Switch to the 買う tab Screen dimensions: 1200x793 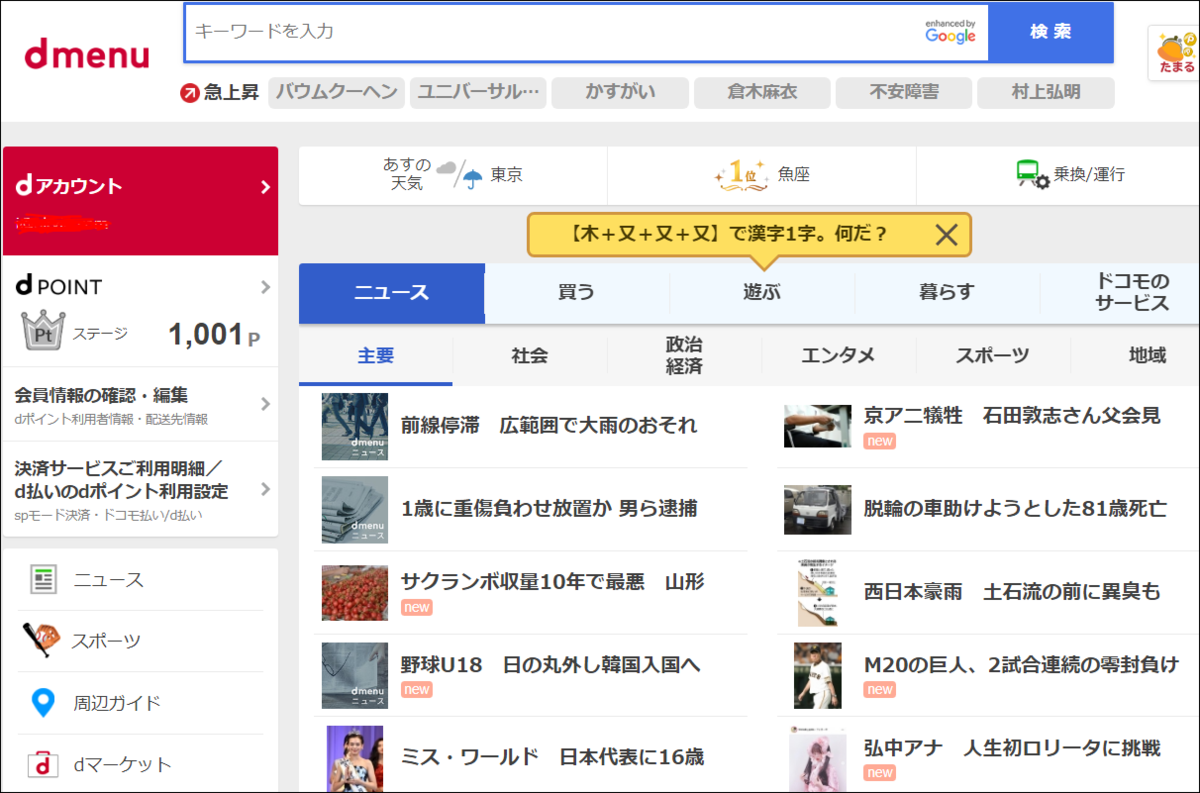click(x=577, y=293)
